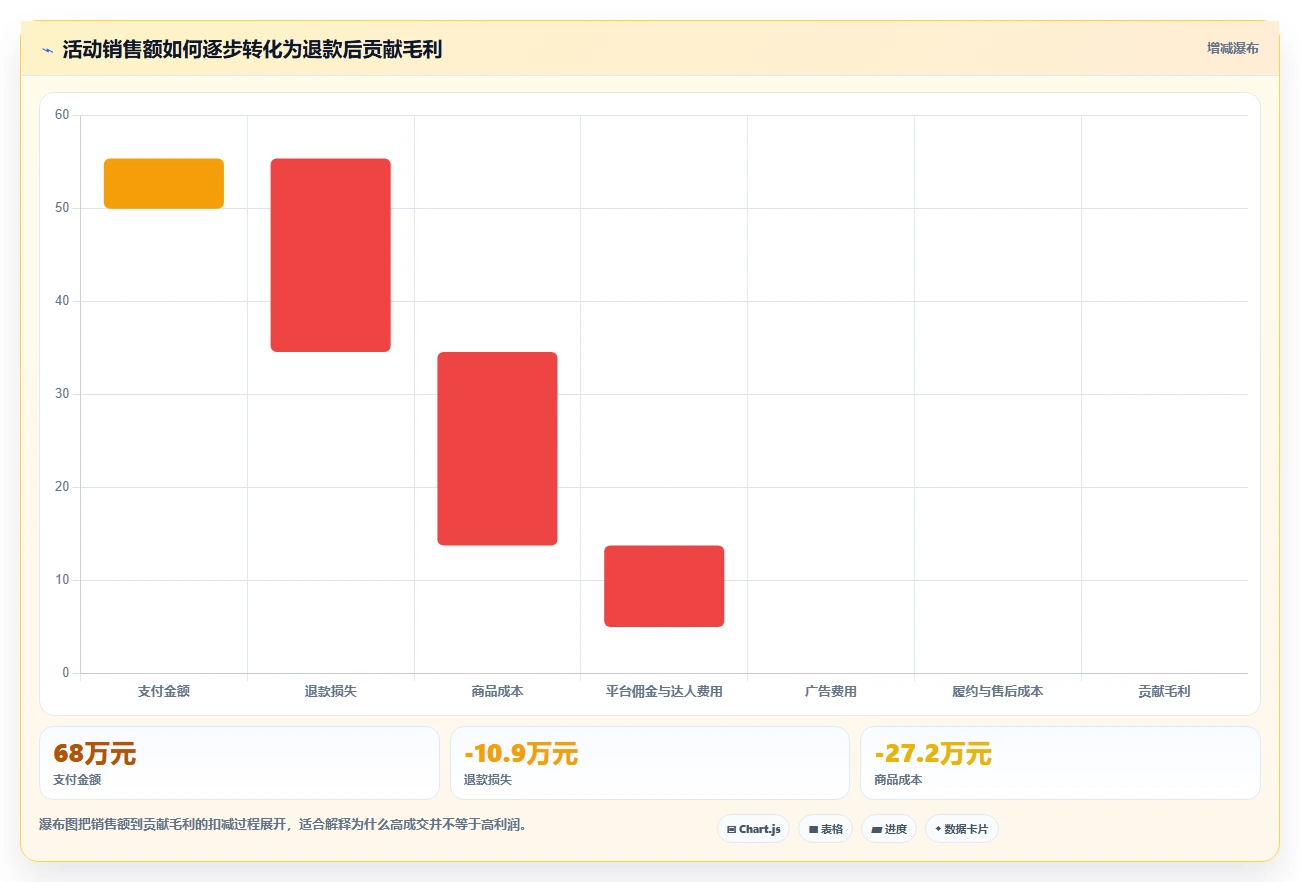Click the 商品成本 x-axis label

coord(497,691)
